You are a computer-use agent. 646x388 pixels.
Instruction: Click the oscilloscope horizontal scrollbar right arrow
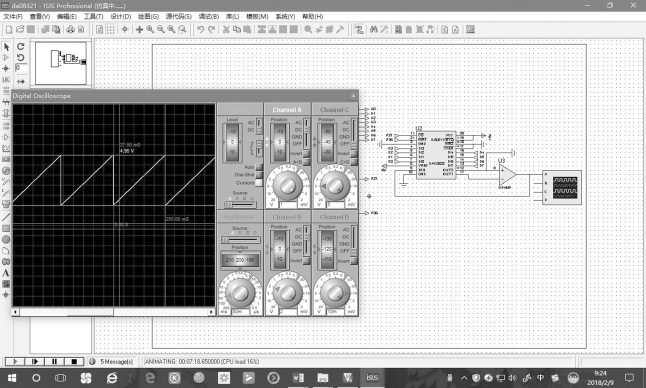point(211,312)
